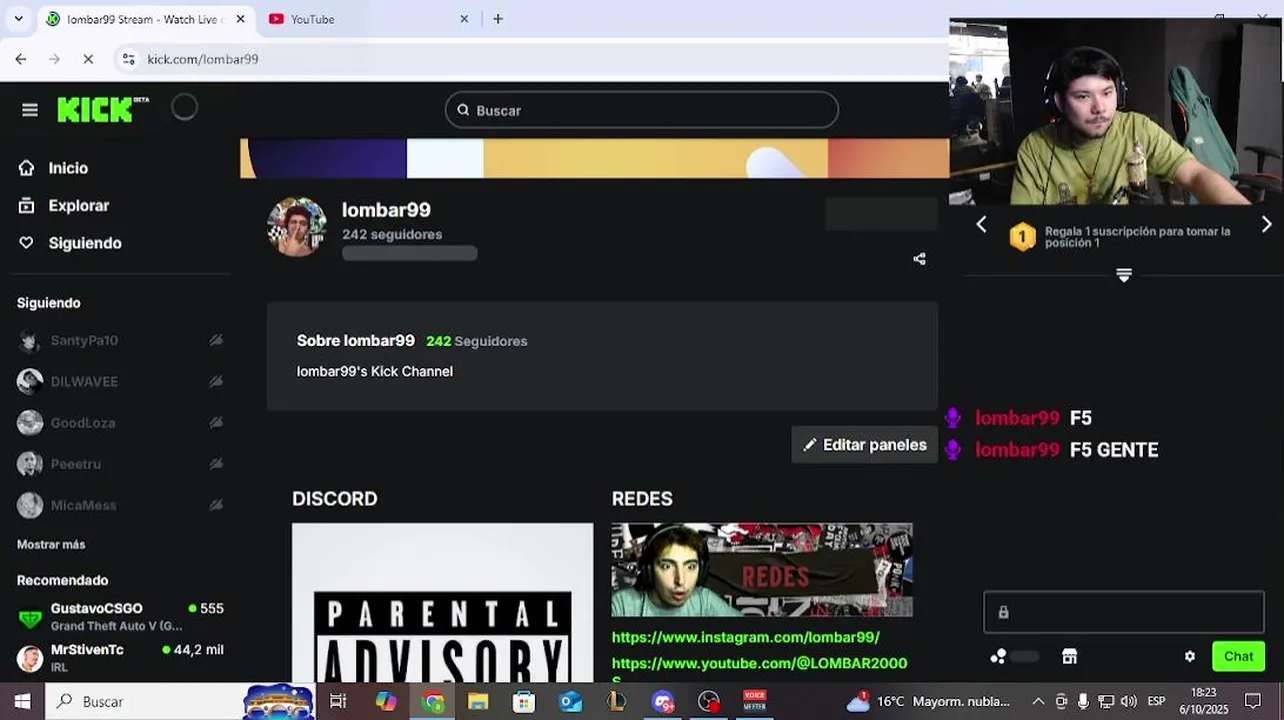
Task: Open Peeetru followed channel
Action: pos(120,464)
